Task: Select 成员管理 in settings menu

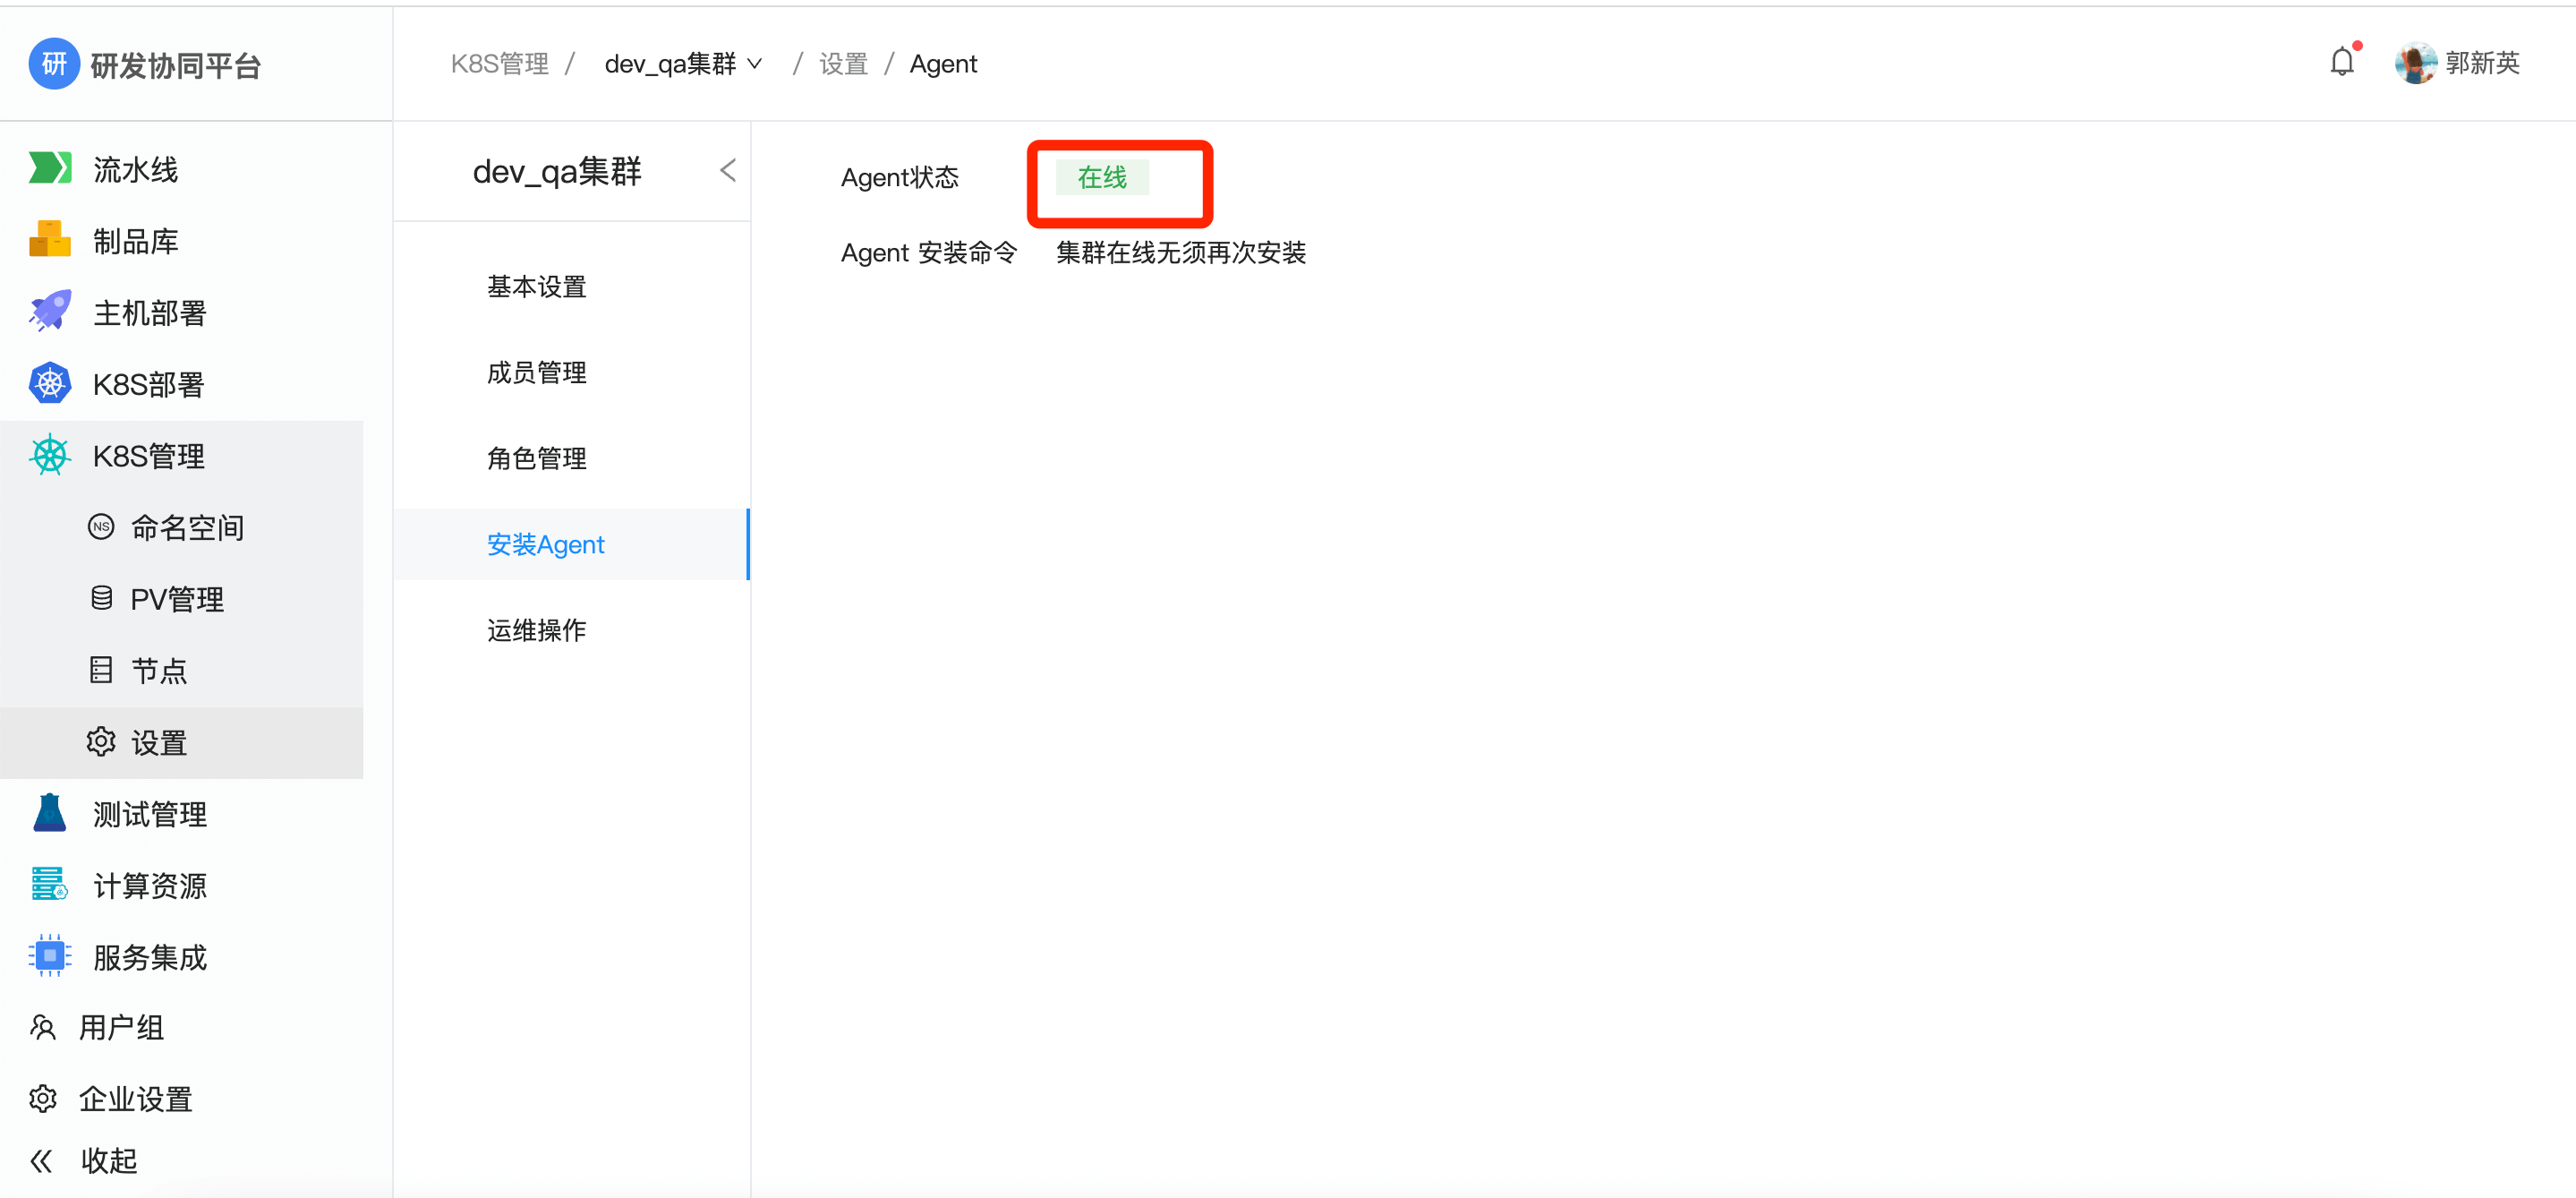Action: pos(537,373)
